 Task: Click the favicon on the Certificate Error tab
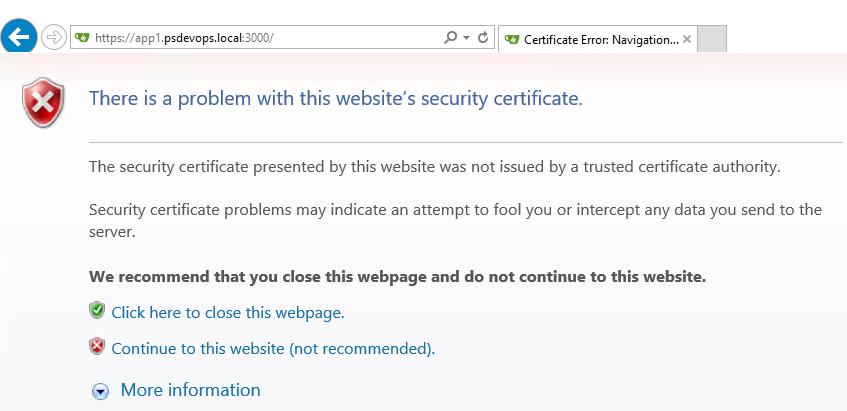pyautogui.click(x=511, y=39)
